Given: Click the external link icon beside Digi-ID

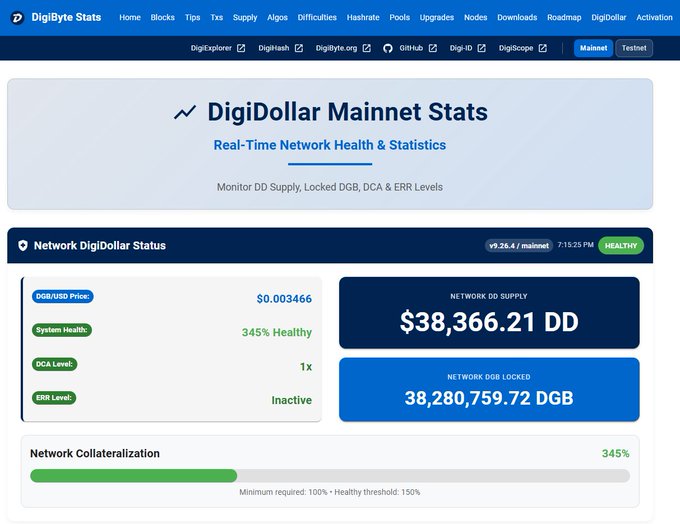Looking at the screenshot, I should click(481, 48).
